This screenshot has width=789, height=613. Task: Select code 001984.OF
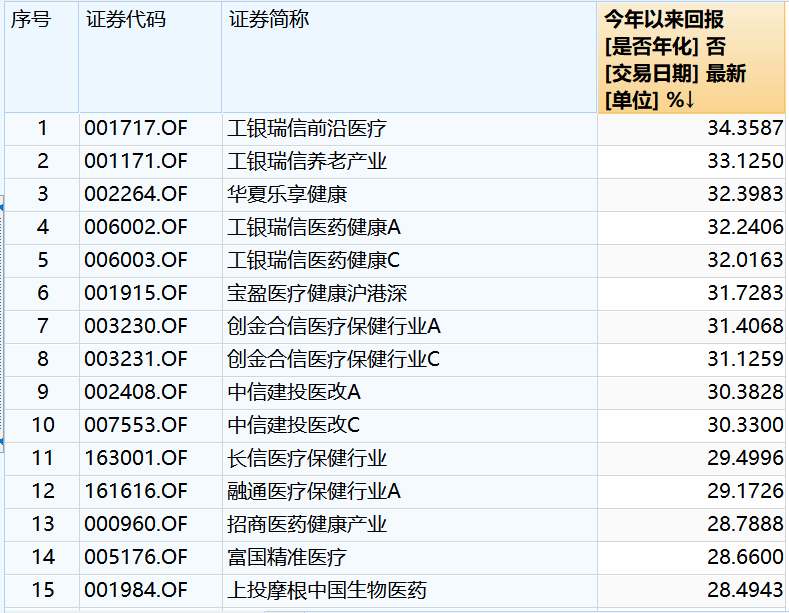tap(135, 590)
